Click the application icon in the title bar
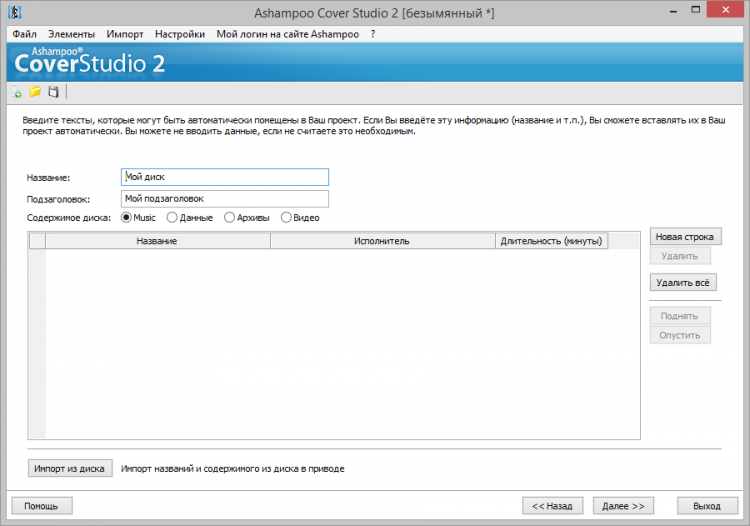 [15, 12]
